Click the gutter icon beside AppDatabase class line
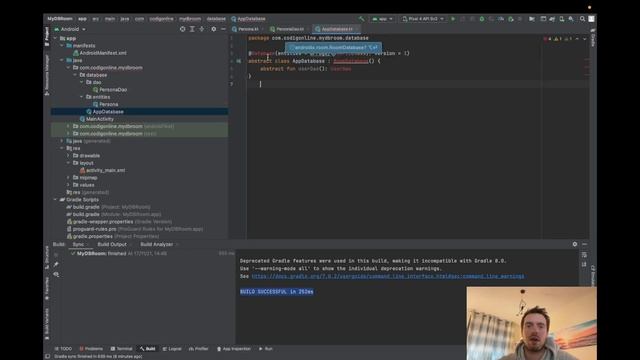The width and height of the screenshot is (640, 360). [x=239, y=61]
